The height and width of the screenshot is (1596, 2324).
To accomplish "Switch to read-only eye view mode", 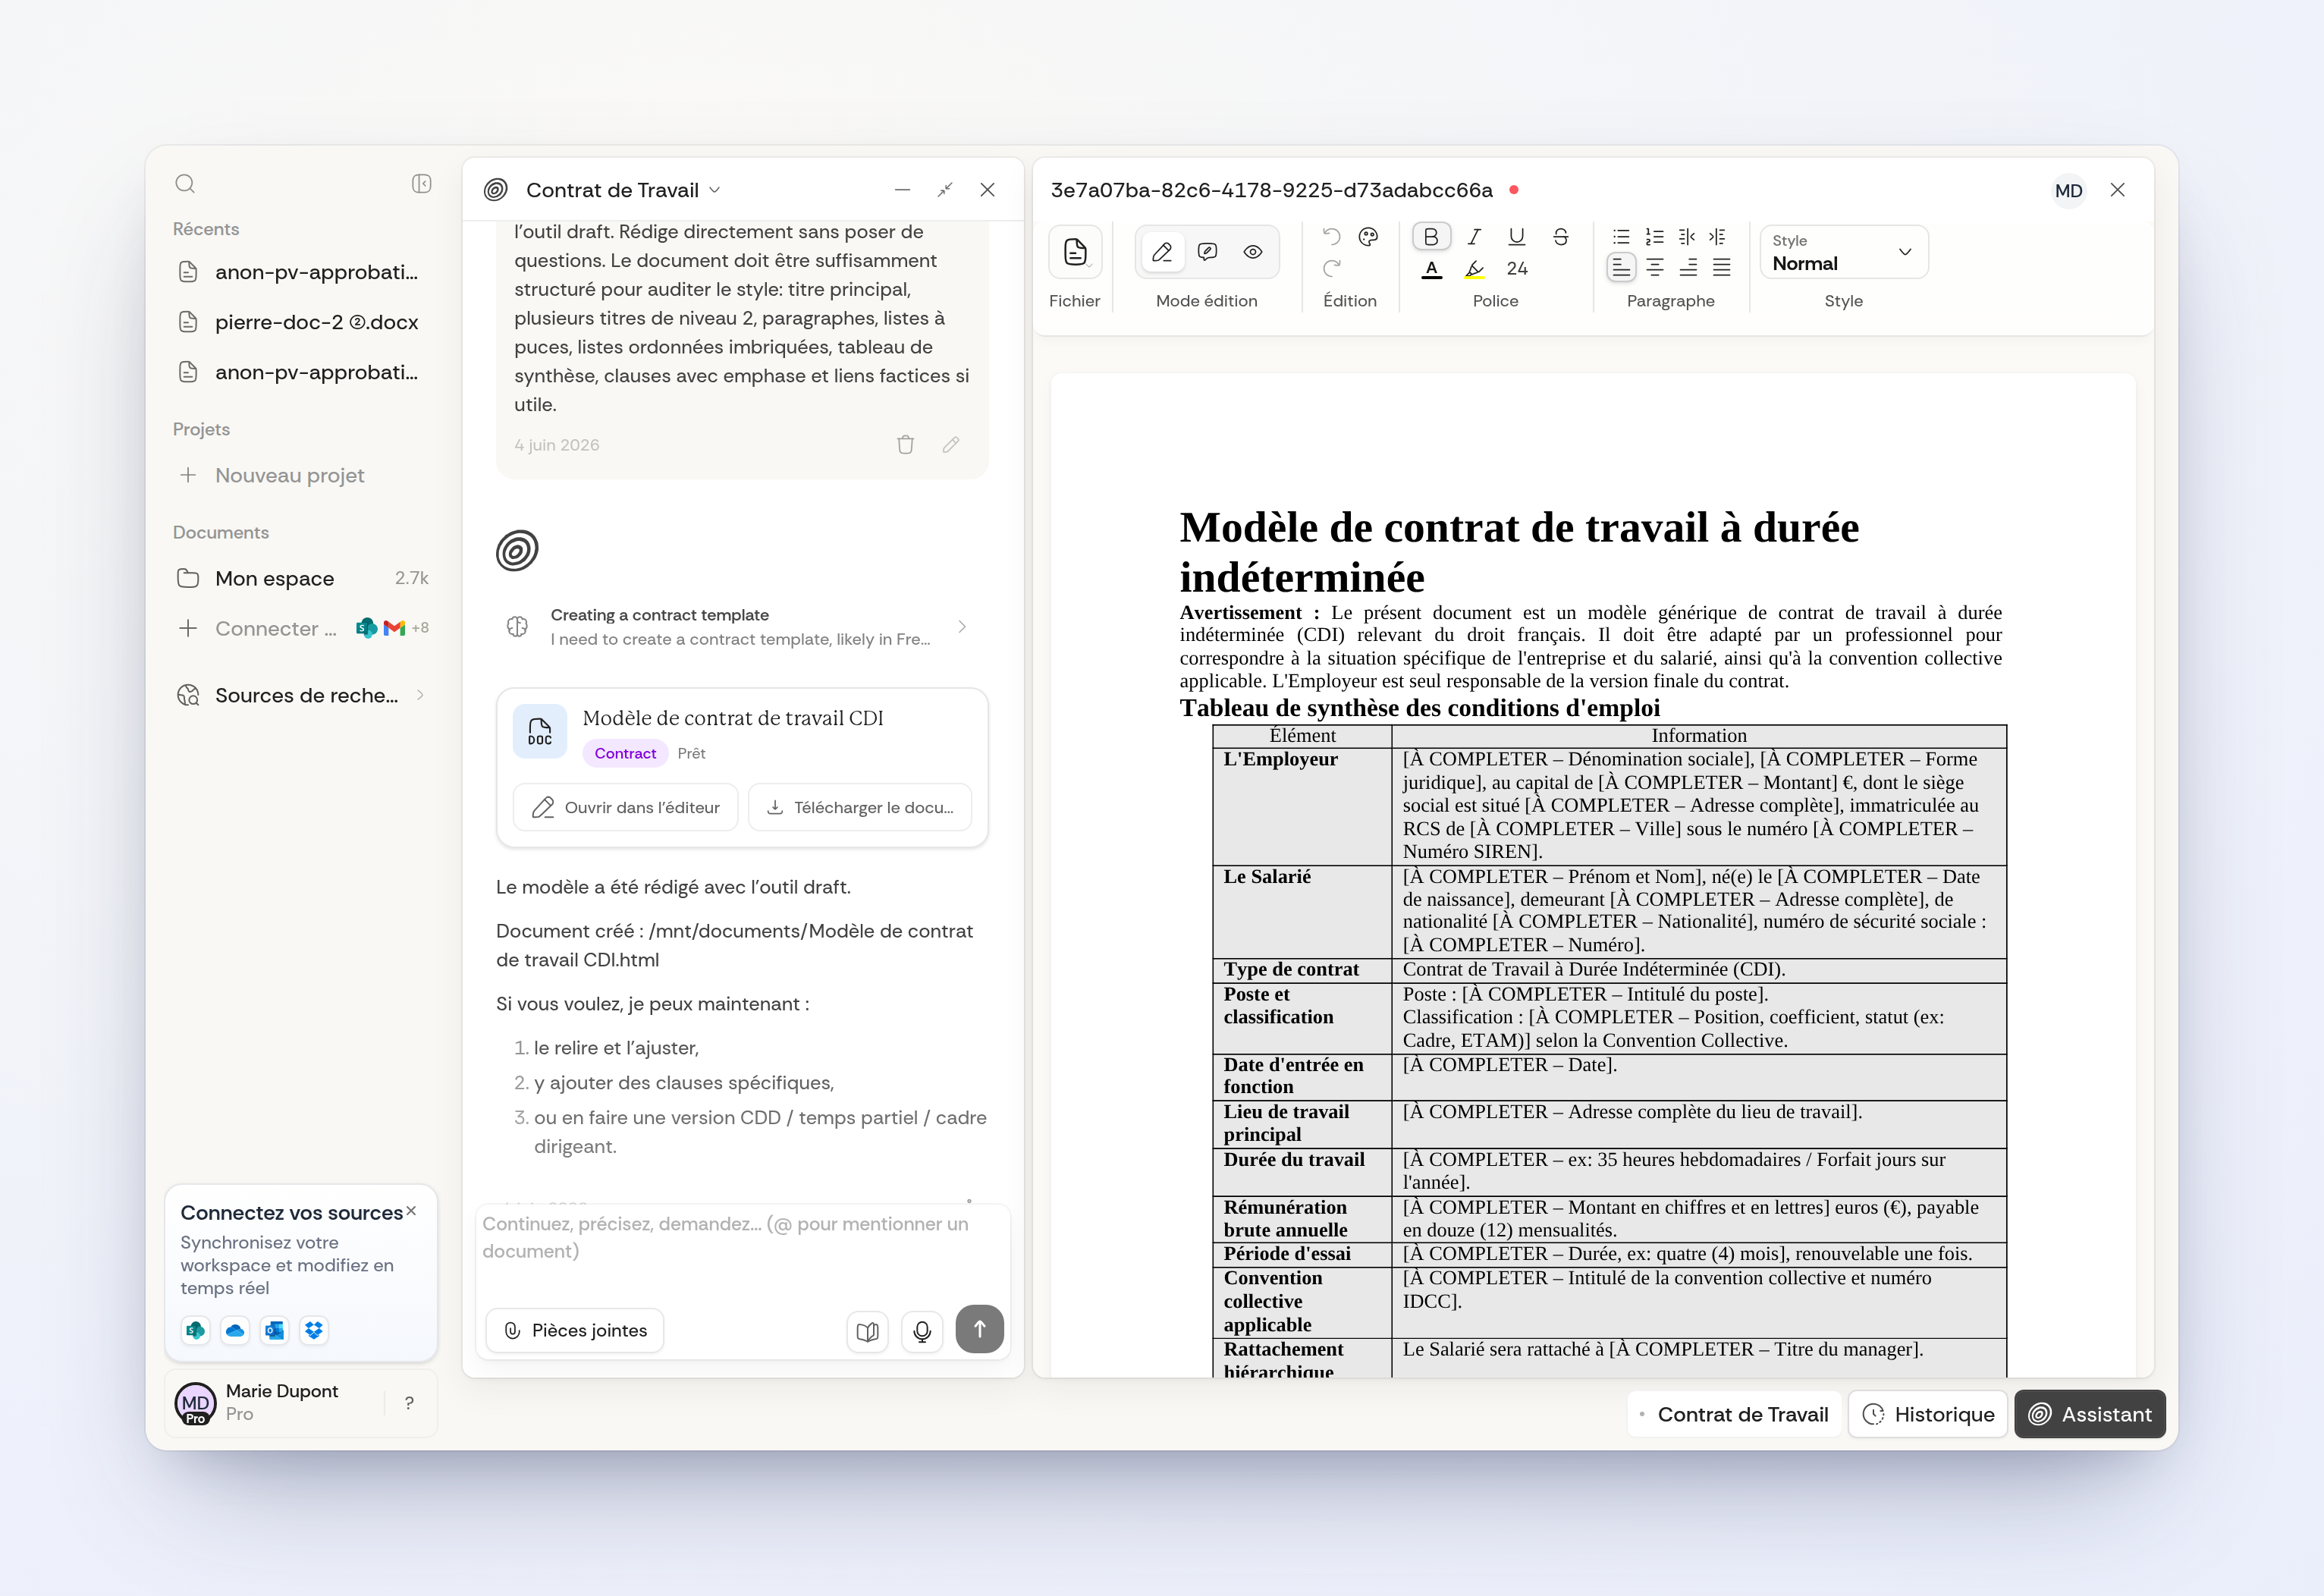I will (x=1252, y=252).
